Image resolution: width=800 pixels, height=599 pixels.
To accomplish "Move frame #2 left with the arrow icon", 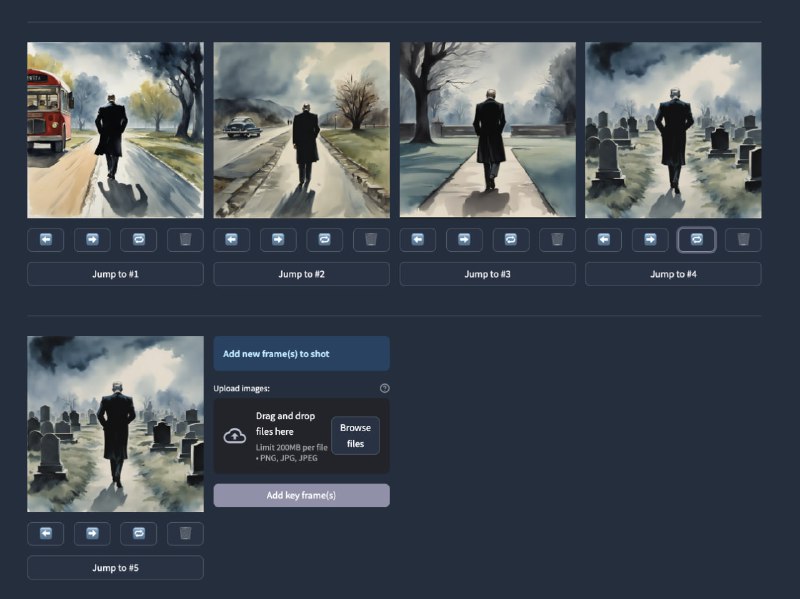I will pos(231,240).
